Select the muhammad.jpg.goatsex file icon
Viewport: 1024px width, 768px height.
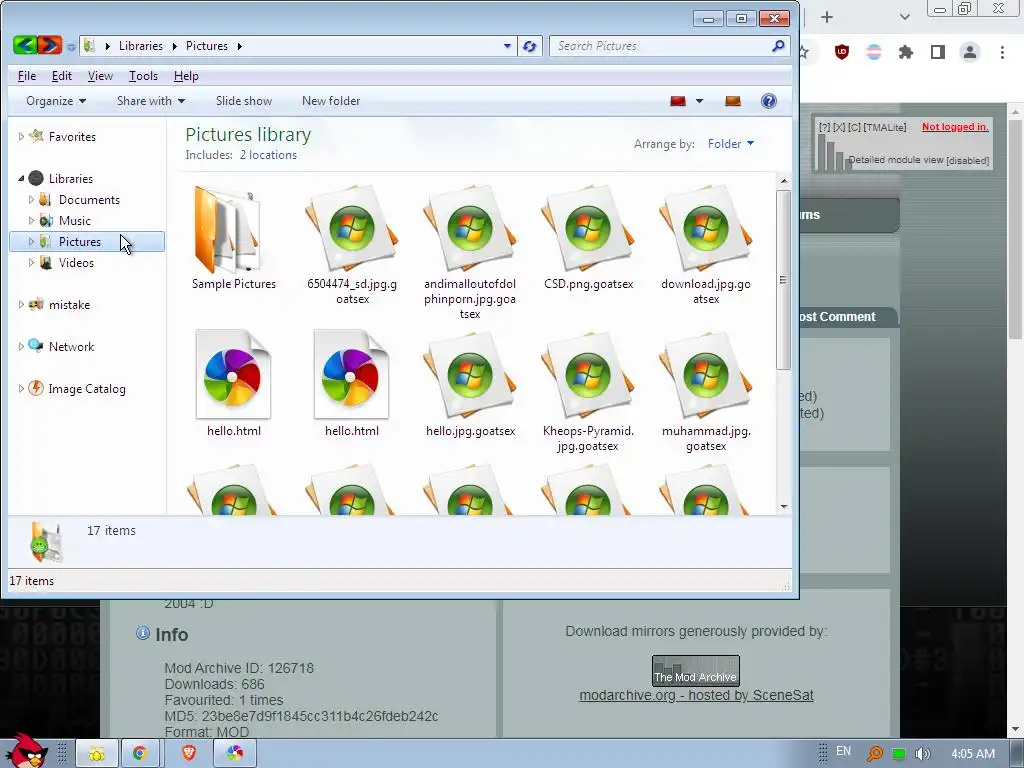(706, 377)
